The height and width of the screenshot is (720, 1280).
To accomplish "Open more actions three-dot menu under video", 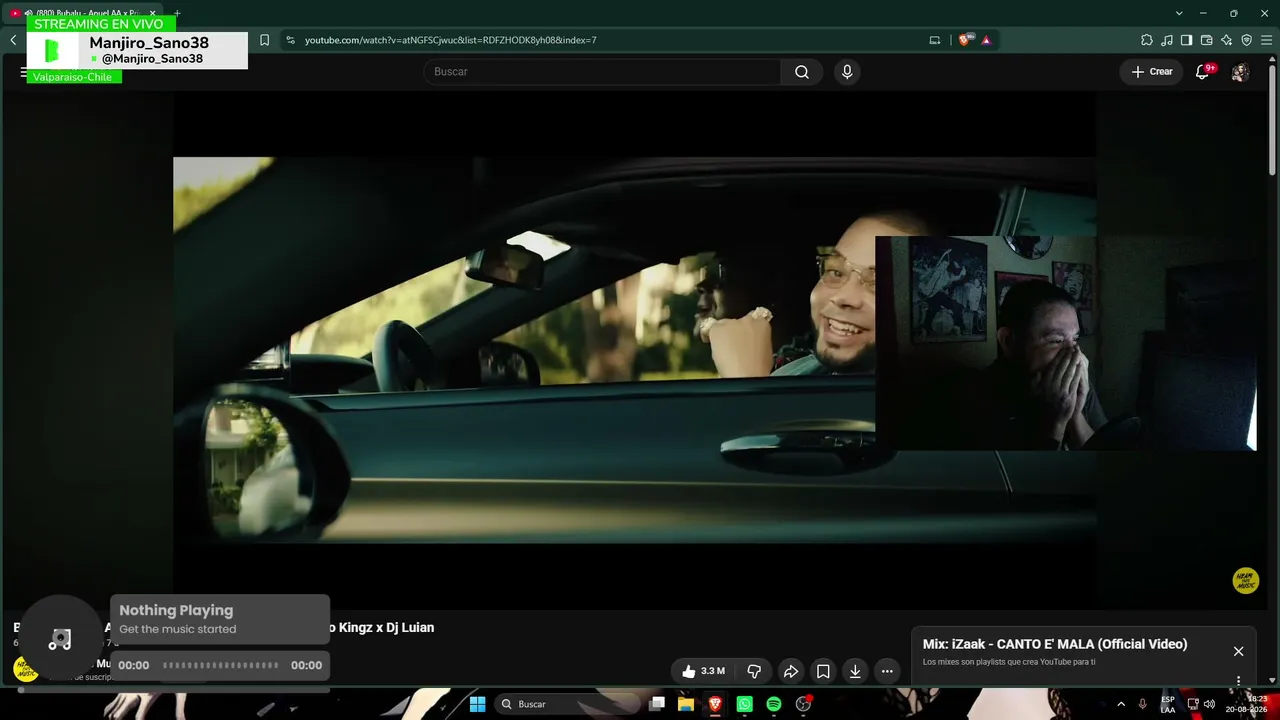I will click(887, 672).
